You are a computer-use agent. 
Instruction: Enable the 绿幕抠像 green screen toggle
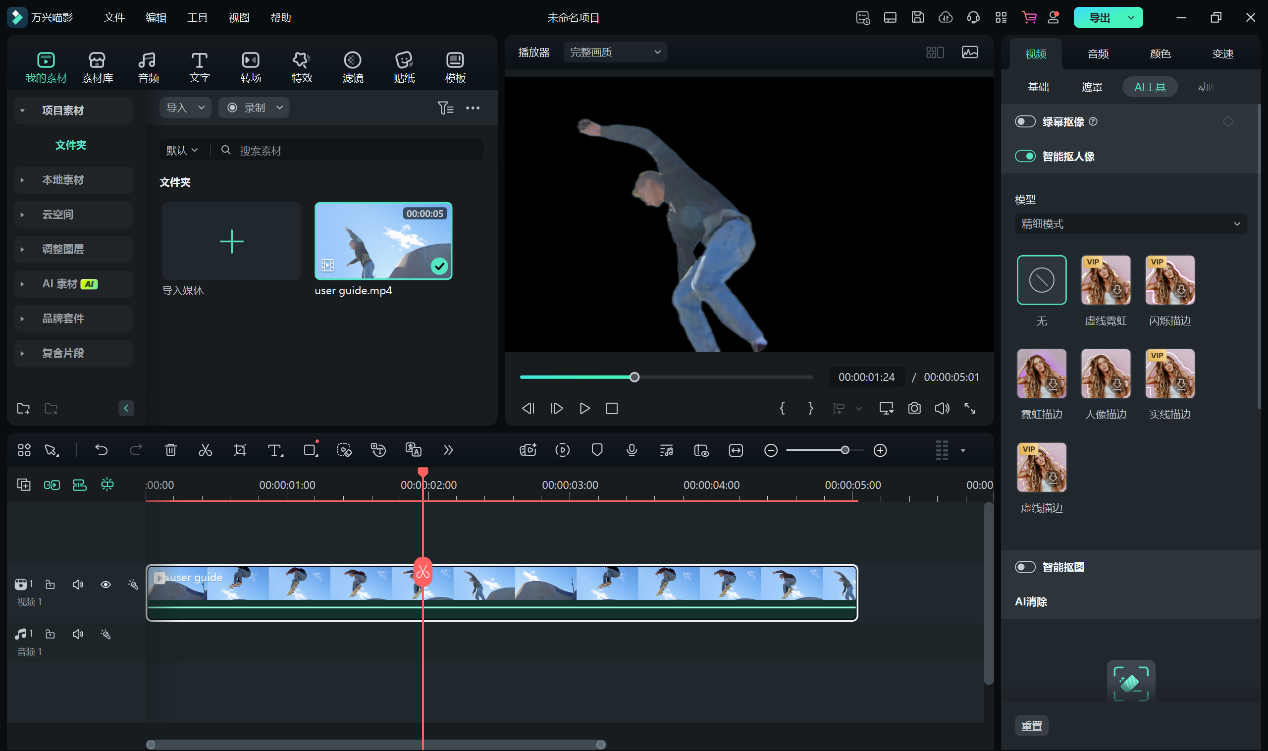(x=1025, y=122)
